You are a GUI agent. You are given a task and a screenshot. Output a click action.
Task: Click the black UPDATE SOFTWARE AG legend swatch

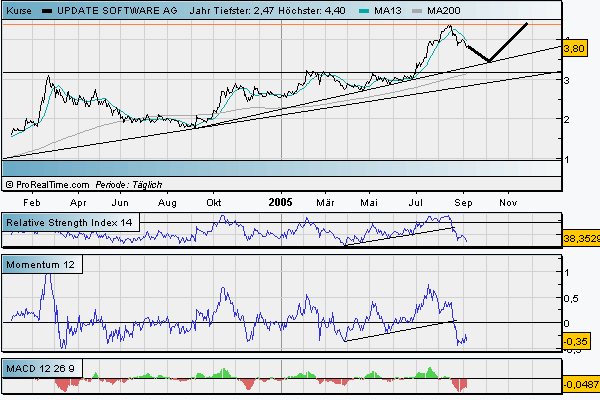[47, 11]
